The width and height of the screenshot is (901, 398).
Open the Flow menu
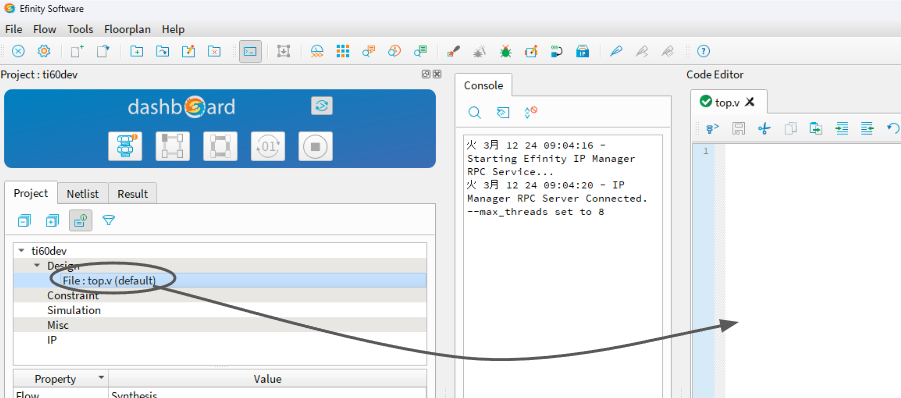pyautogui.click(x=45, y=29)
